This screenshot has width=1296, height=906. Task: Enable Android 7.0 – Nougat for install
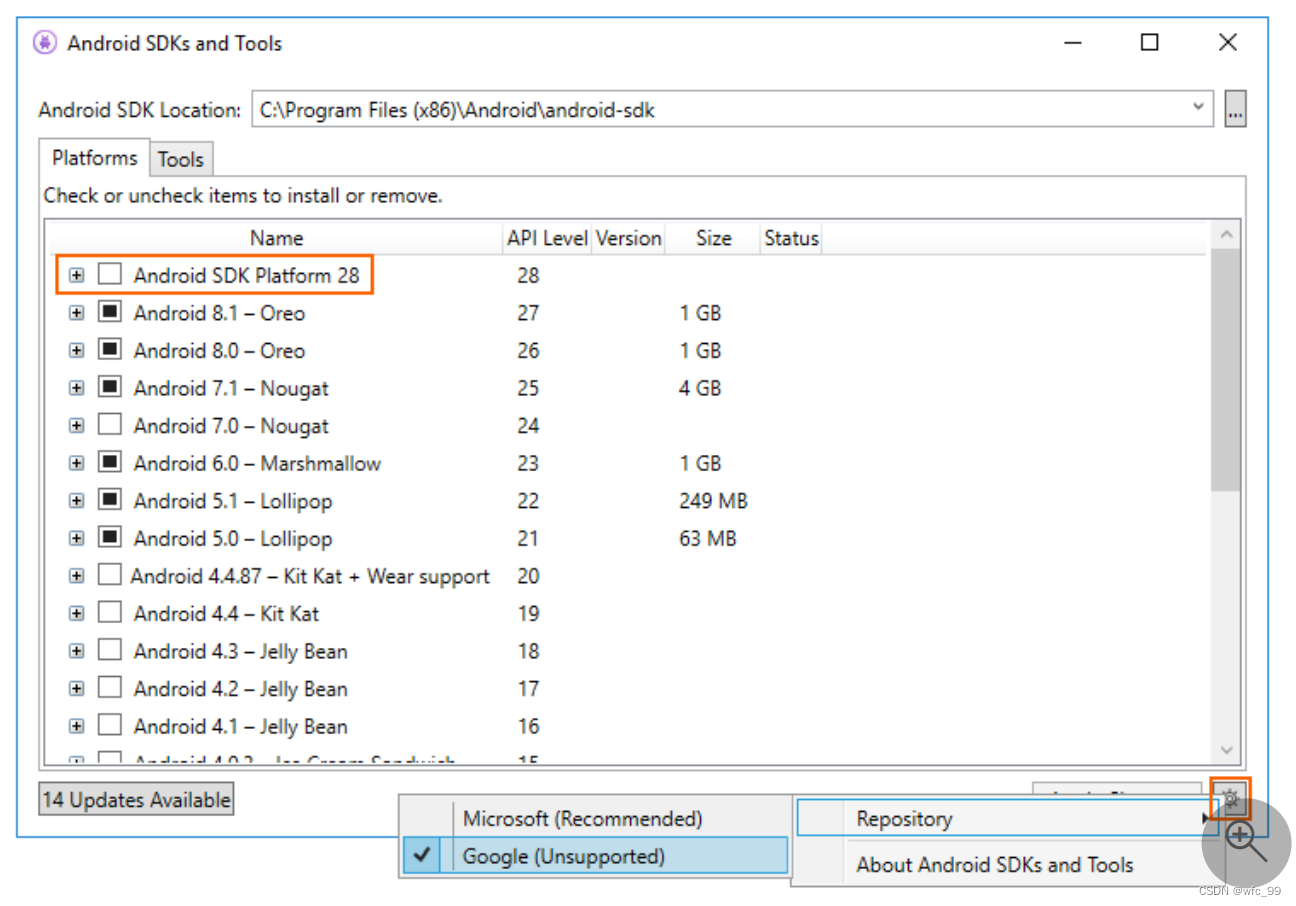tap(110, 425)
